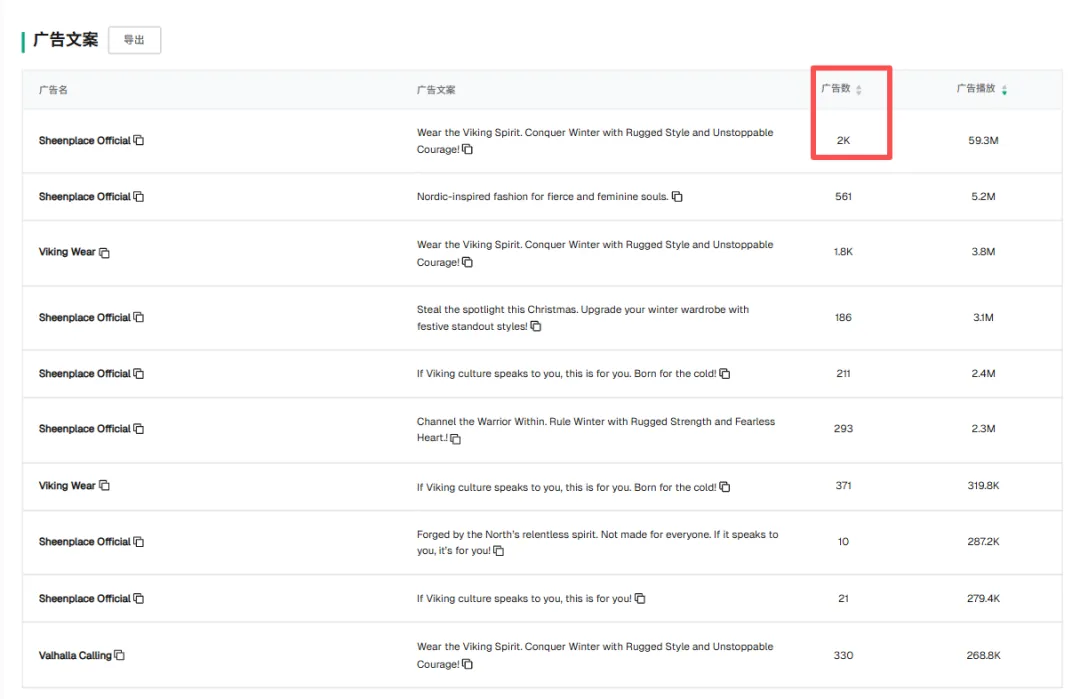
Task: Open Sheenplace Official in the 561 row
Action: tap(84, 197)
